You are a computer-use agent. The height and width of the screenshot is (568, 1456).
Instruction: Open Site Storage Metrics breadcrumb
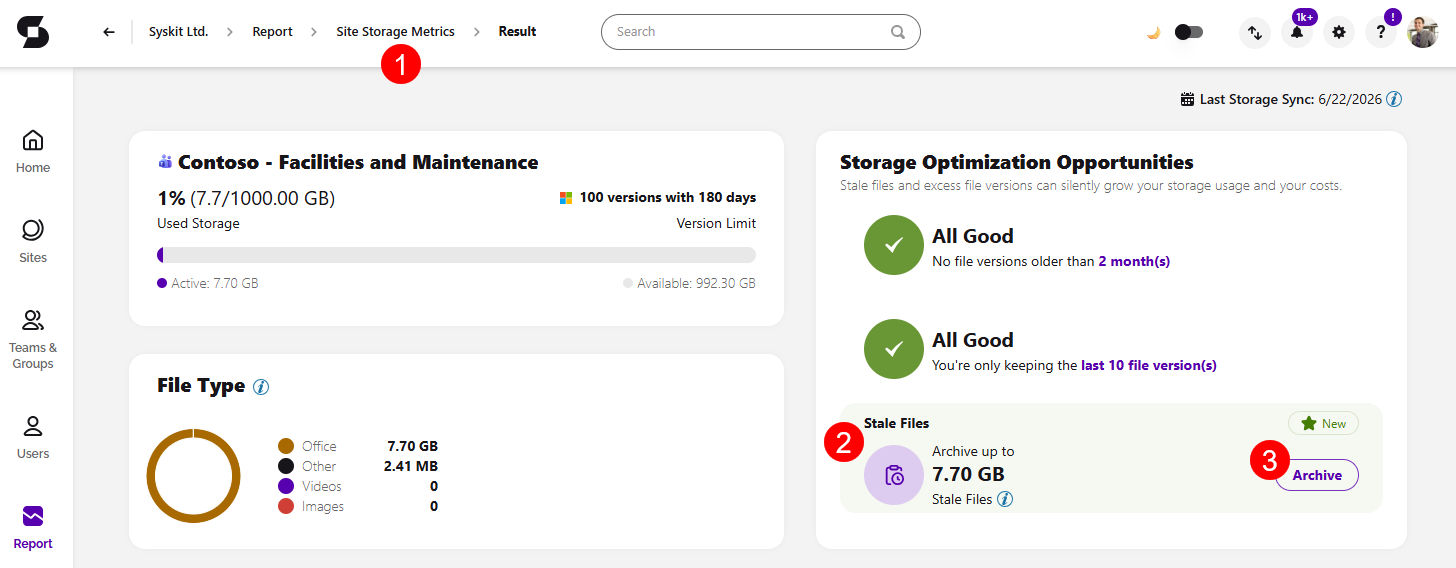coord(395,32)
